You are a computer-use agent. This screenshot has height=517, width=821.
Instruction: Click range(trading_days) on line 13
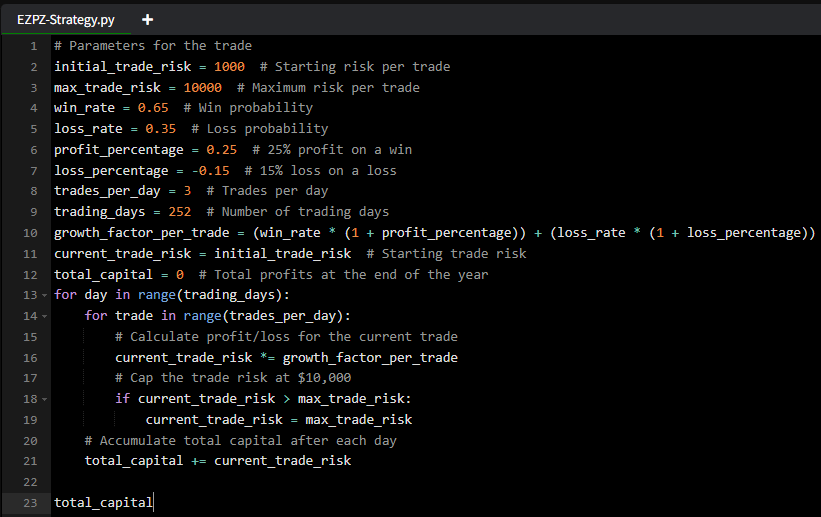click(210, 295)
